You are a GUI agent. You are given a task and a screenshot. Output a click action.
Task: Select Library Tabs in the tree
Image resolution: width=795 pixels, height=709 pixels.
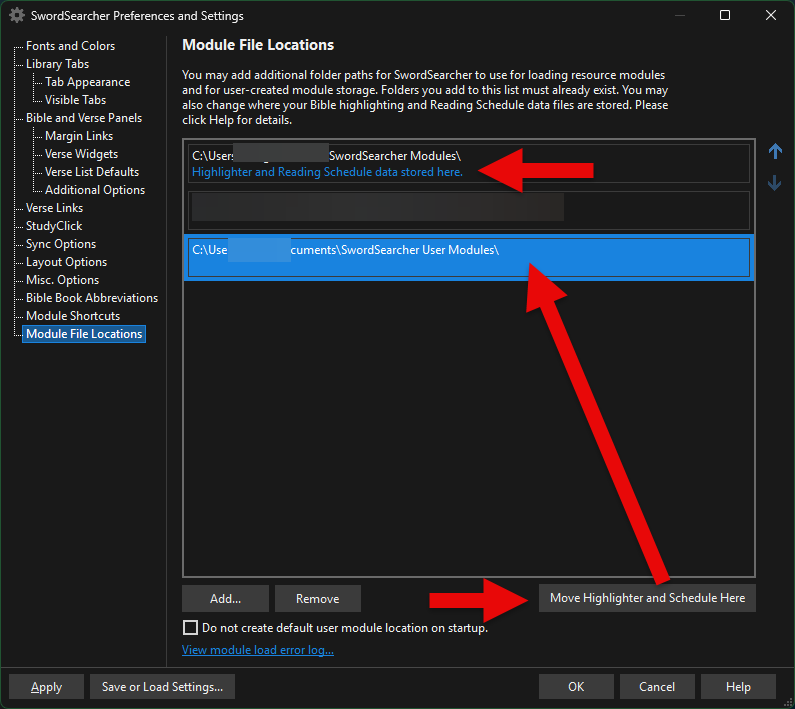coord(57,64)
